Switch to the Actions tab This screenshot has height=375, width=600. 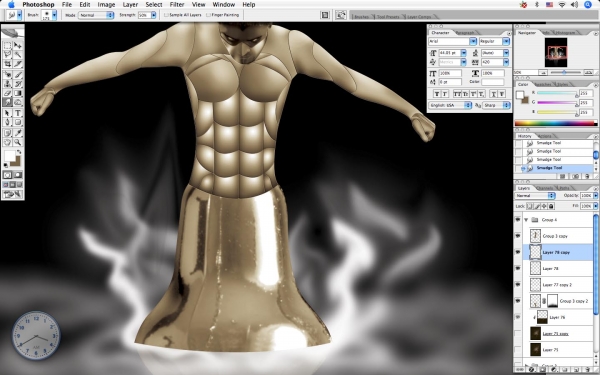pyautogui.click(x=544, y=136)
